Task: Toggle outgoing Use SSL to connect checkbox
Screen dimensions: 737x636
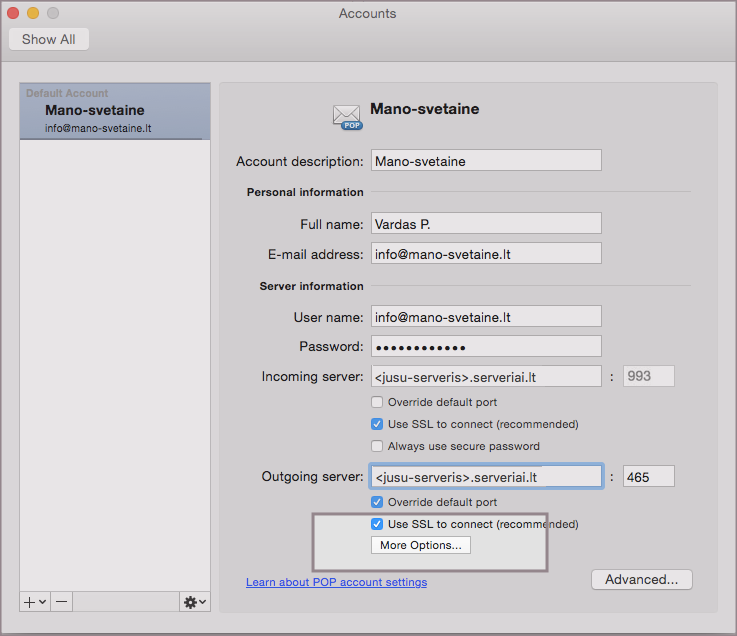Action: point(377,524)
